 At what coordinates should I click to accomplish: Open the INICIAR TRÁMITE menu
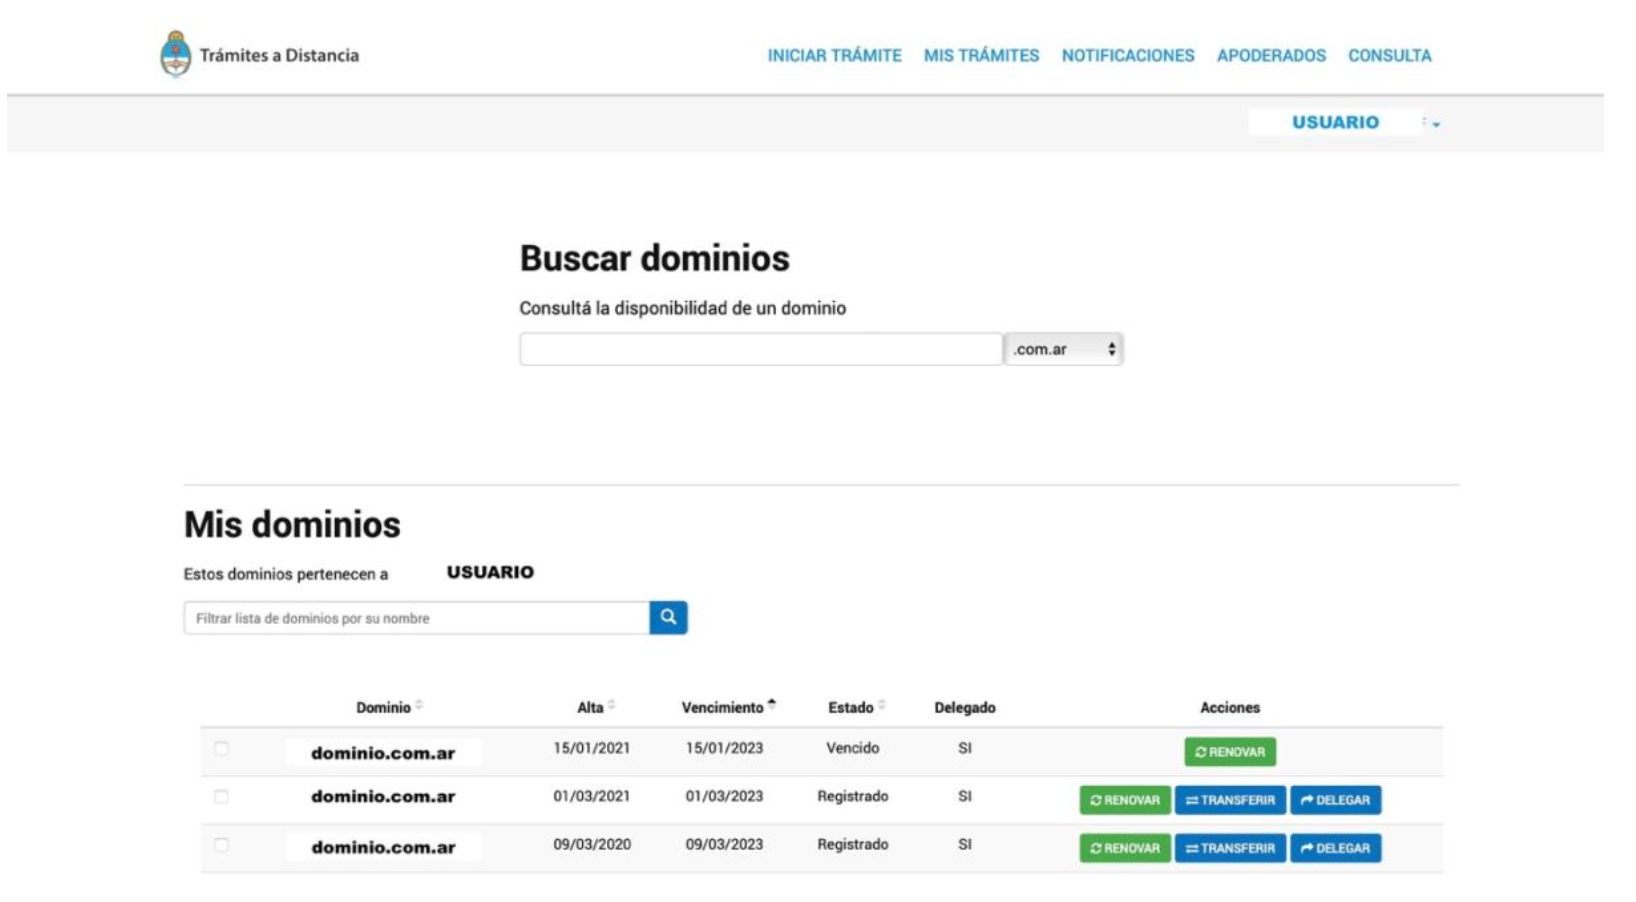click(834, 56)
